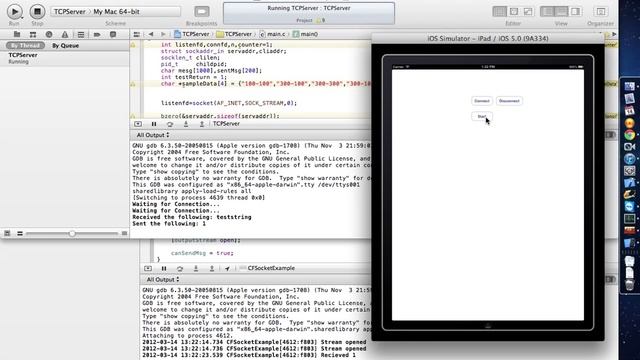Show the Utilities pane
The height and width of the screenshot is (360, 640).
coord(576,11)
